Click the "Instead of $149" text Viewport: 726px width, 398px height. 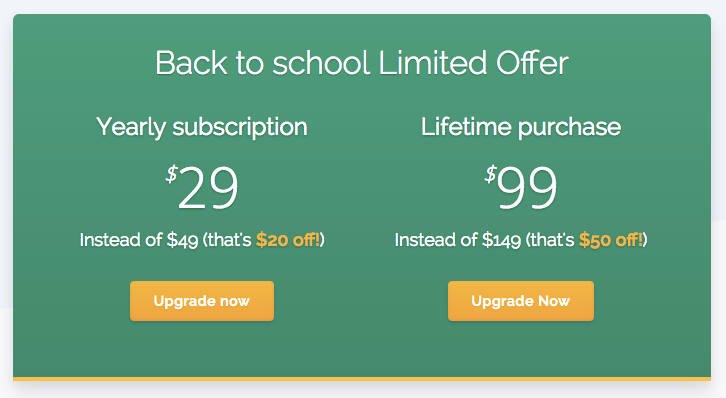pos(458,240)
